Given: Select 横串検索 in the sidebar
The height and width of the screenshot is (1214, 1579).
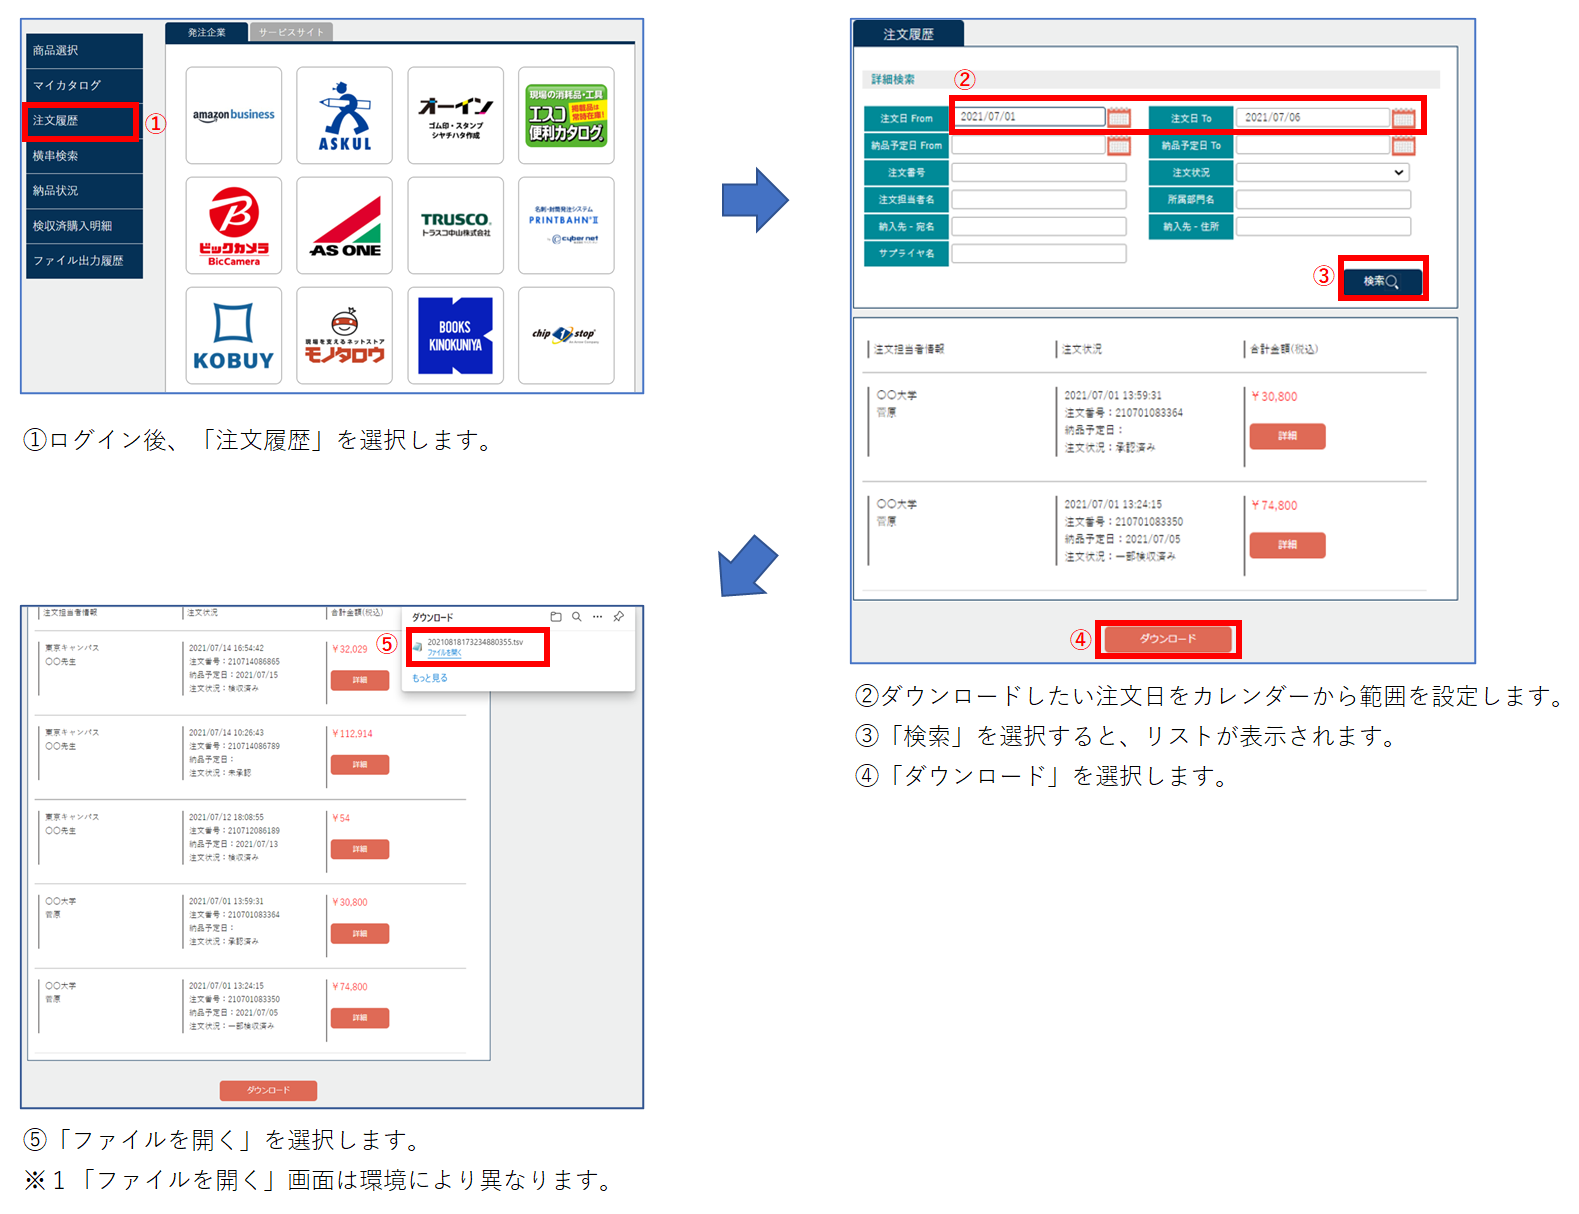Looking at the screenshot, I should [x=84, y=155].
